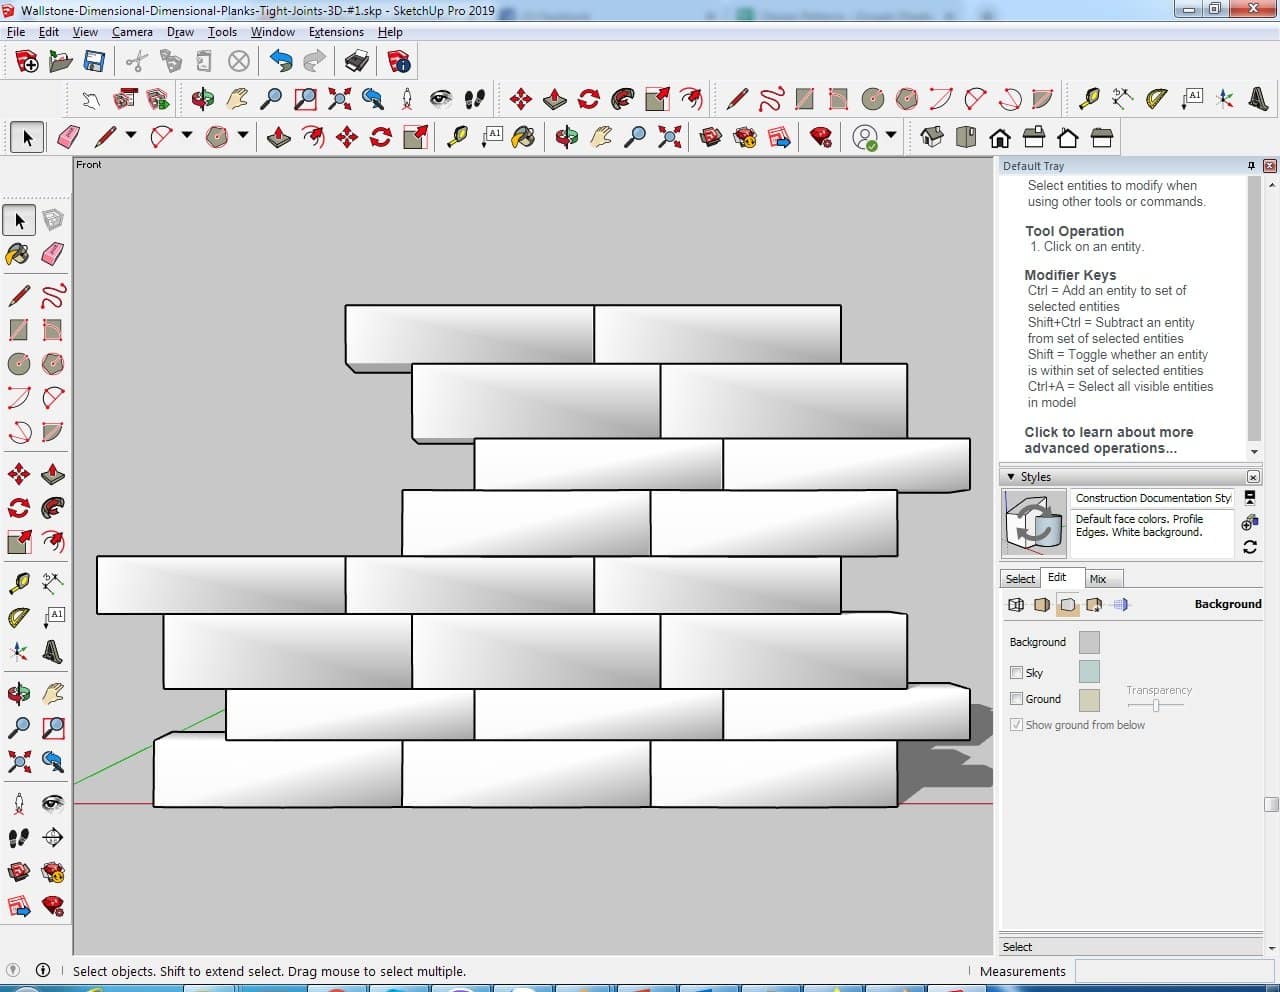Click the Undo arrow icon

(x=281, y=62)
